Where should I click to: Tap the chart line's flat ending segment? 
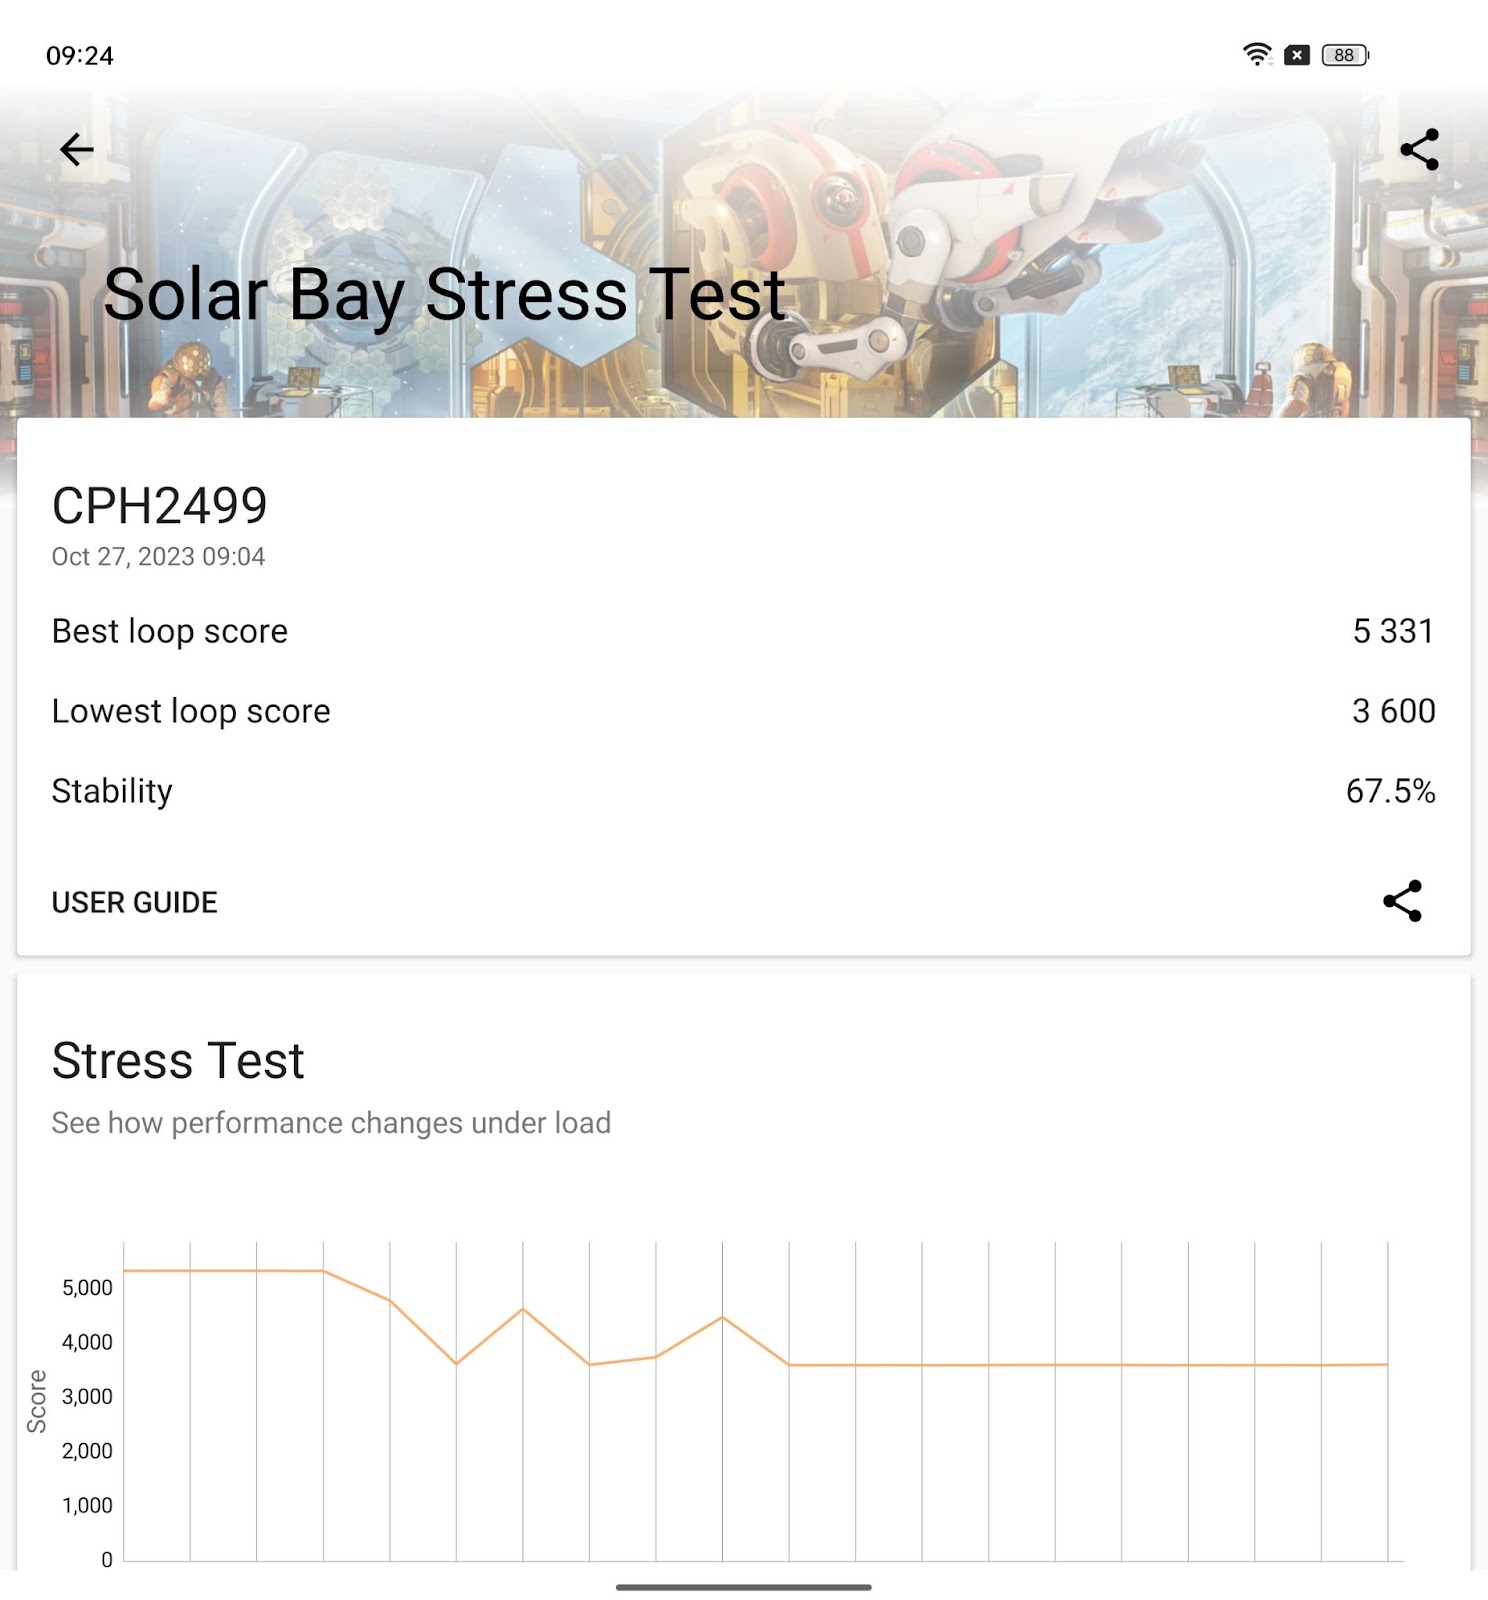[x=1088, y=1365]
